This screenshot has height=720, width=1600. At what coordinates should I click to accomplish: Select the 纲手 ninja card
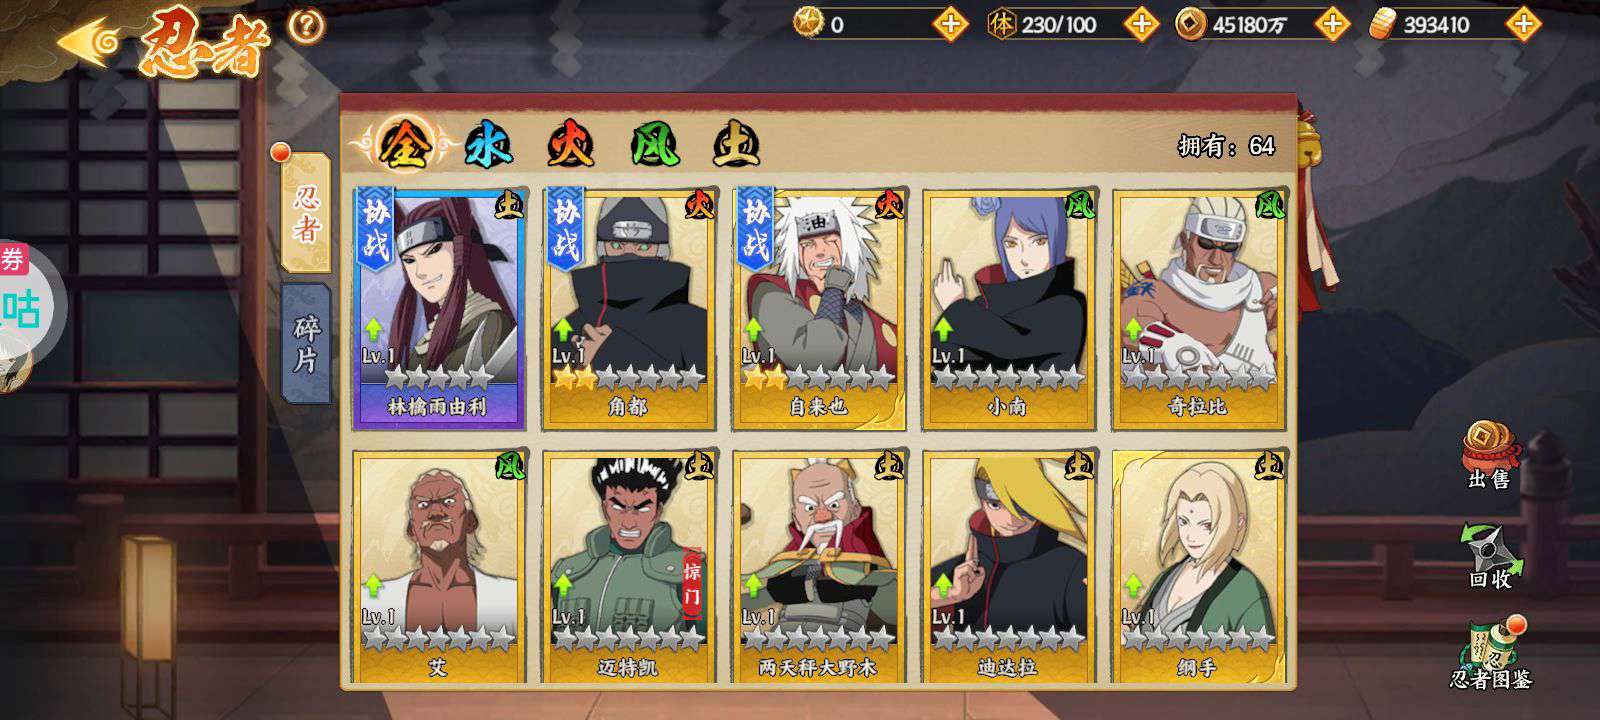coord(1199,567)
